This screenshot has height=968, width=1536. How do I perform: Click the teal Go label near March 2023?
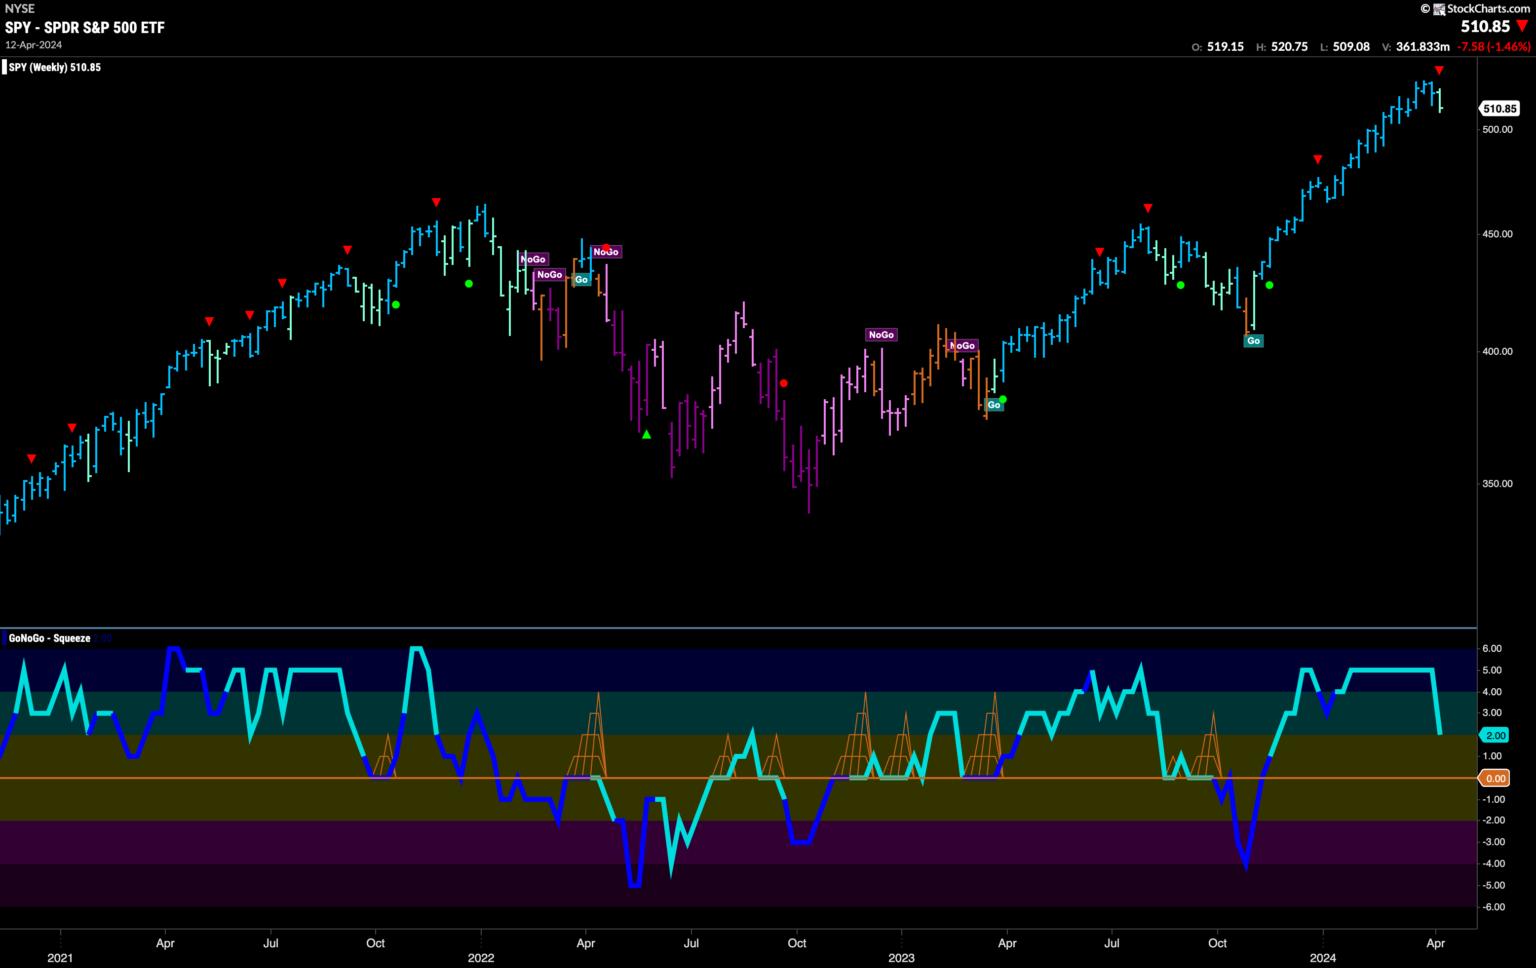pyautogui.click(x=994, y=405)
